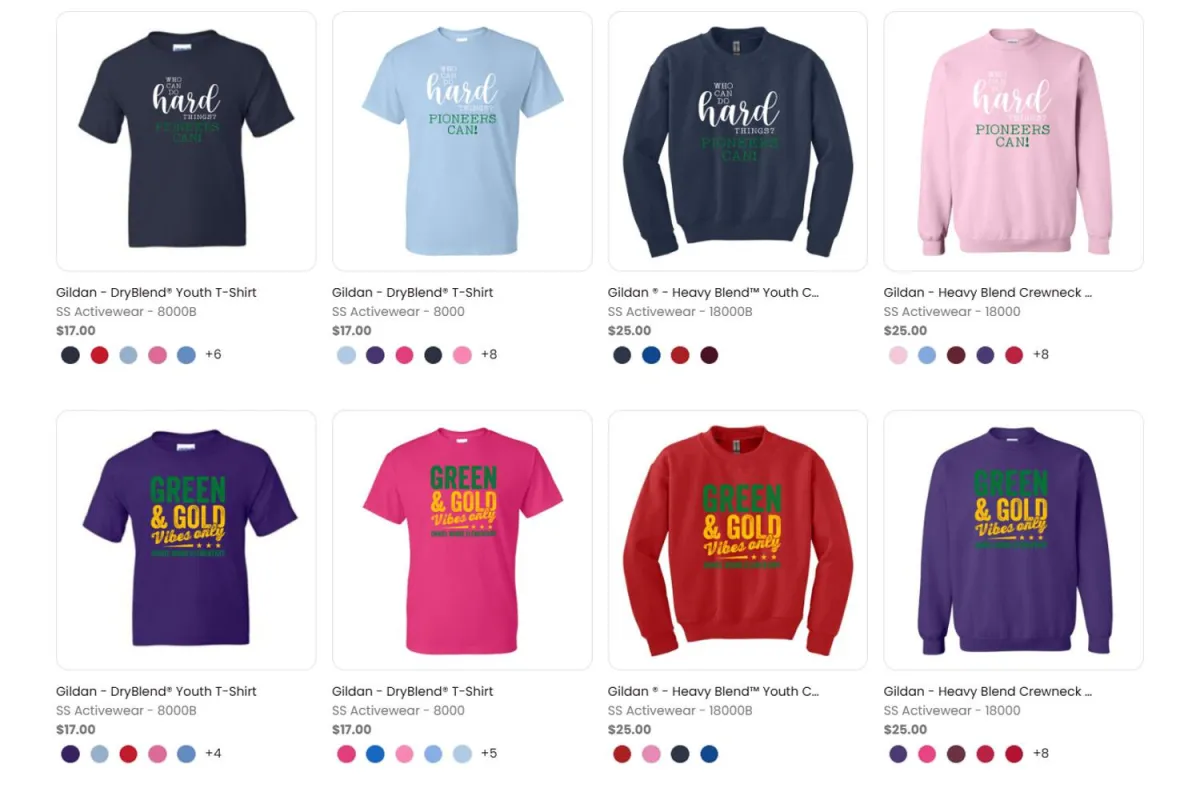Open the purple 'Green & Gold' crewneck sweatshirt image

click(1014, 540)
